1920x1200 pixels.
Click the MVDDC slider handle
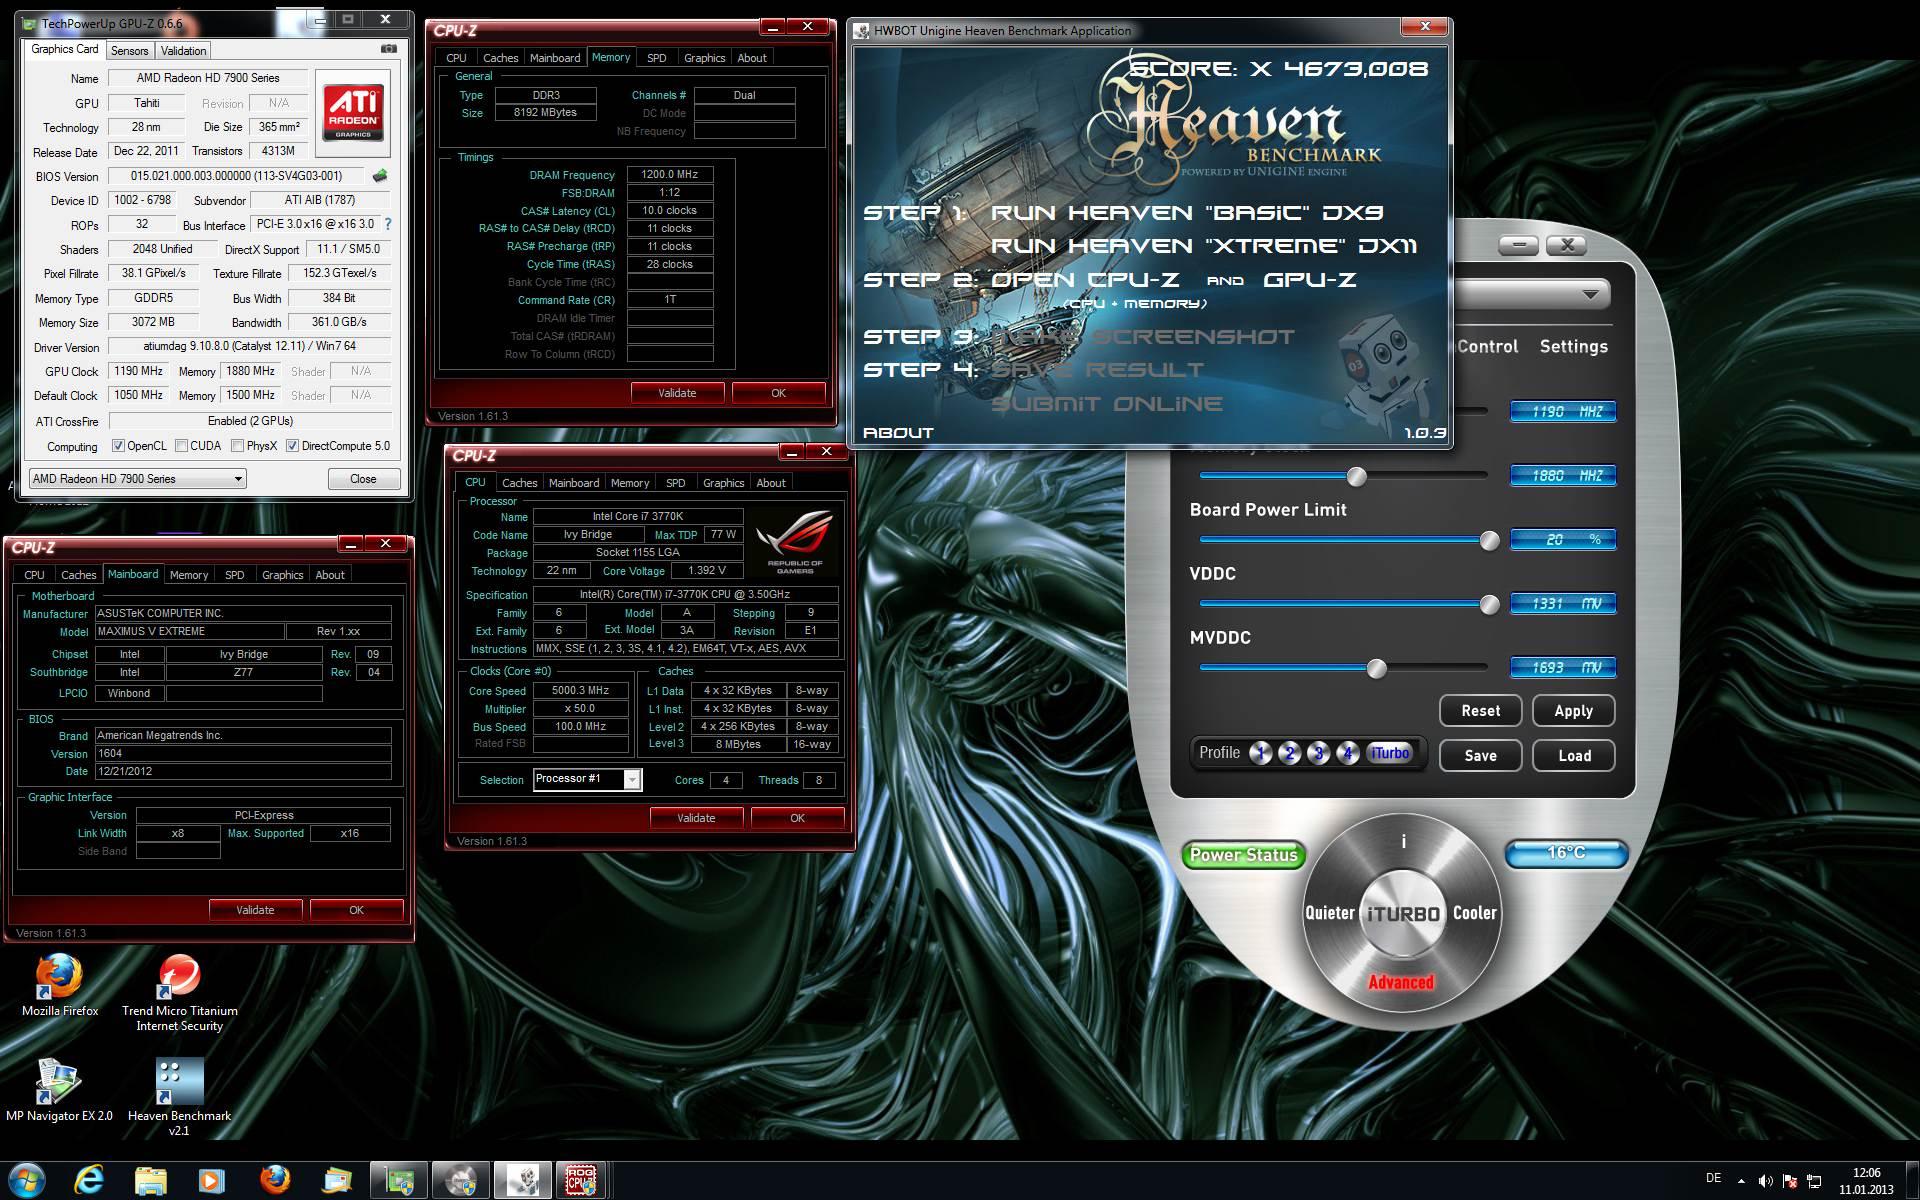1377,668
